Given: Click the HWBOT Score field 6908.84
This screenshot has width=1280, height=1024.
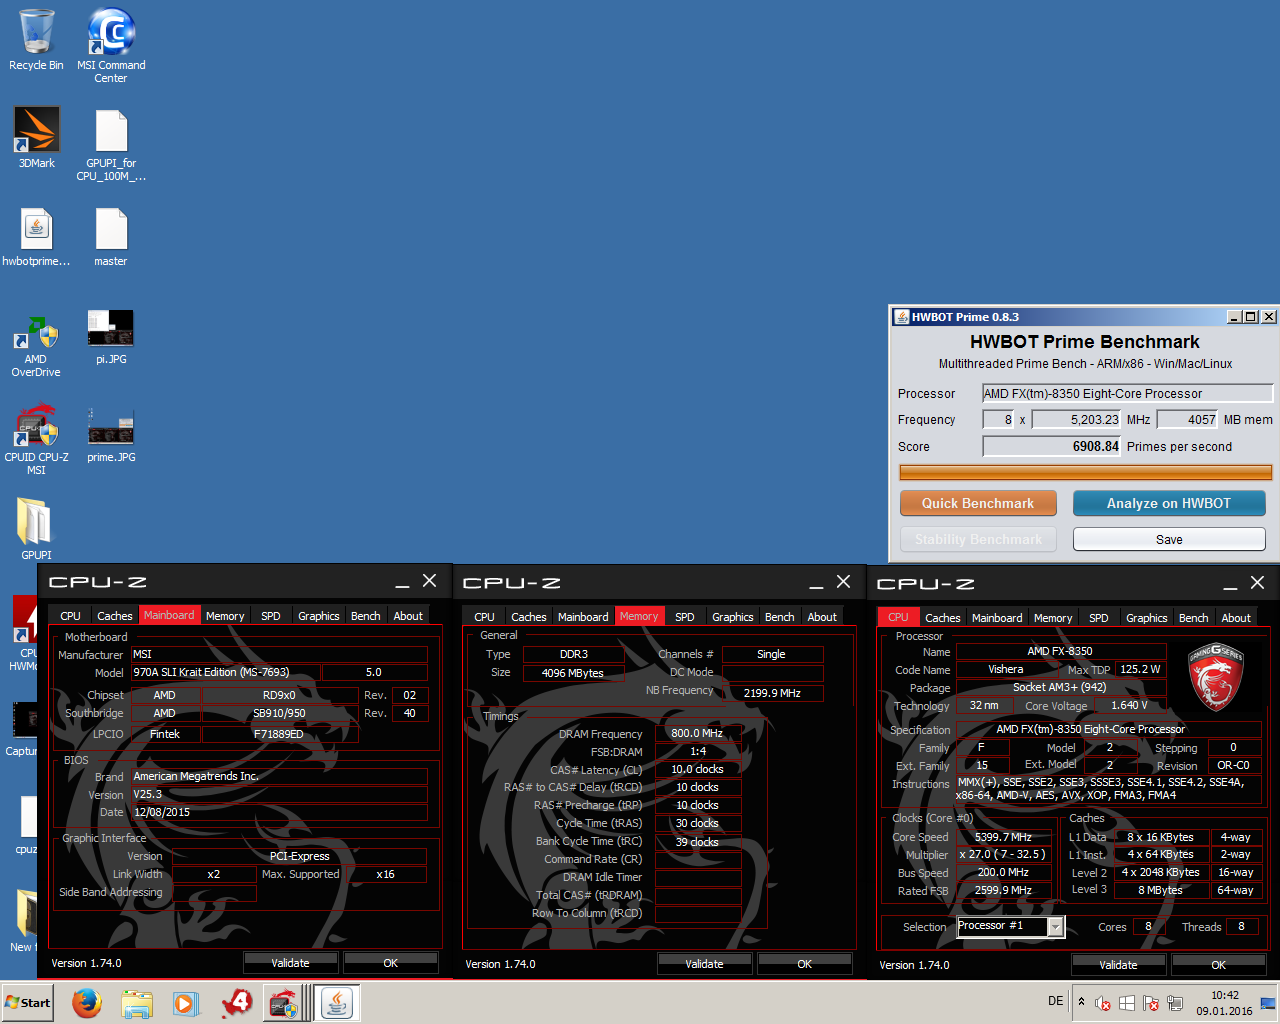Looking at the screenshot, I should pos(1052,446).
